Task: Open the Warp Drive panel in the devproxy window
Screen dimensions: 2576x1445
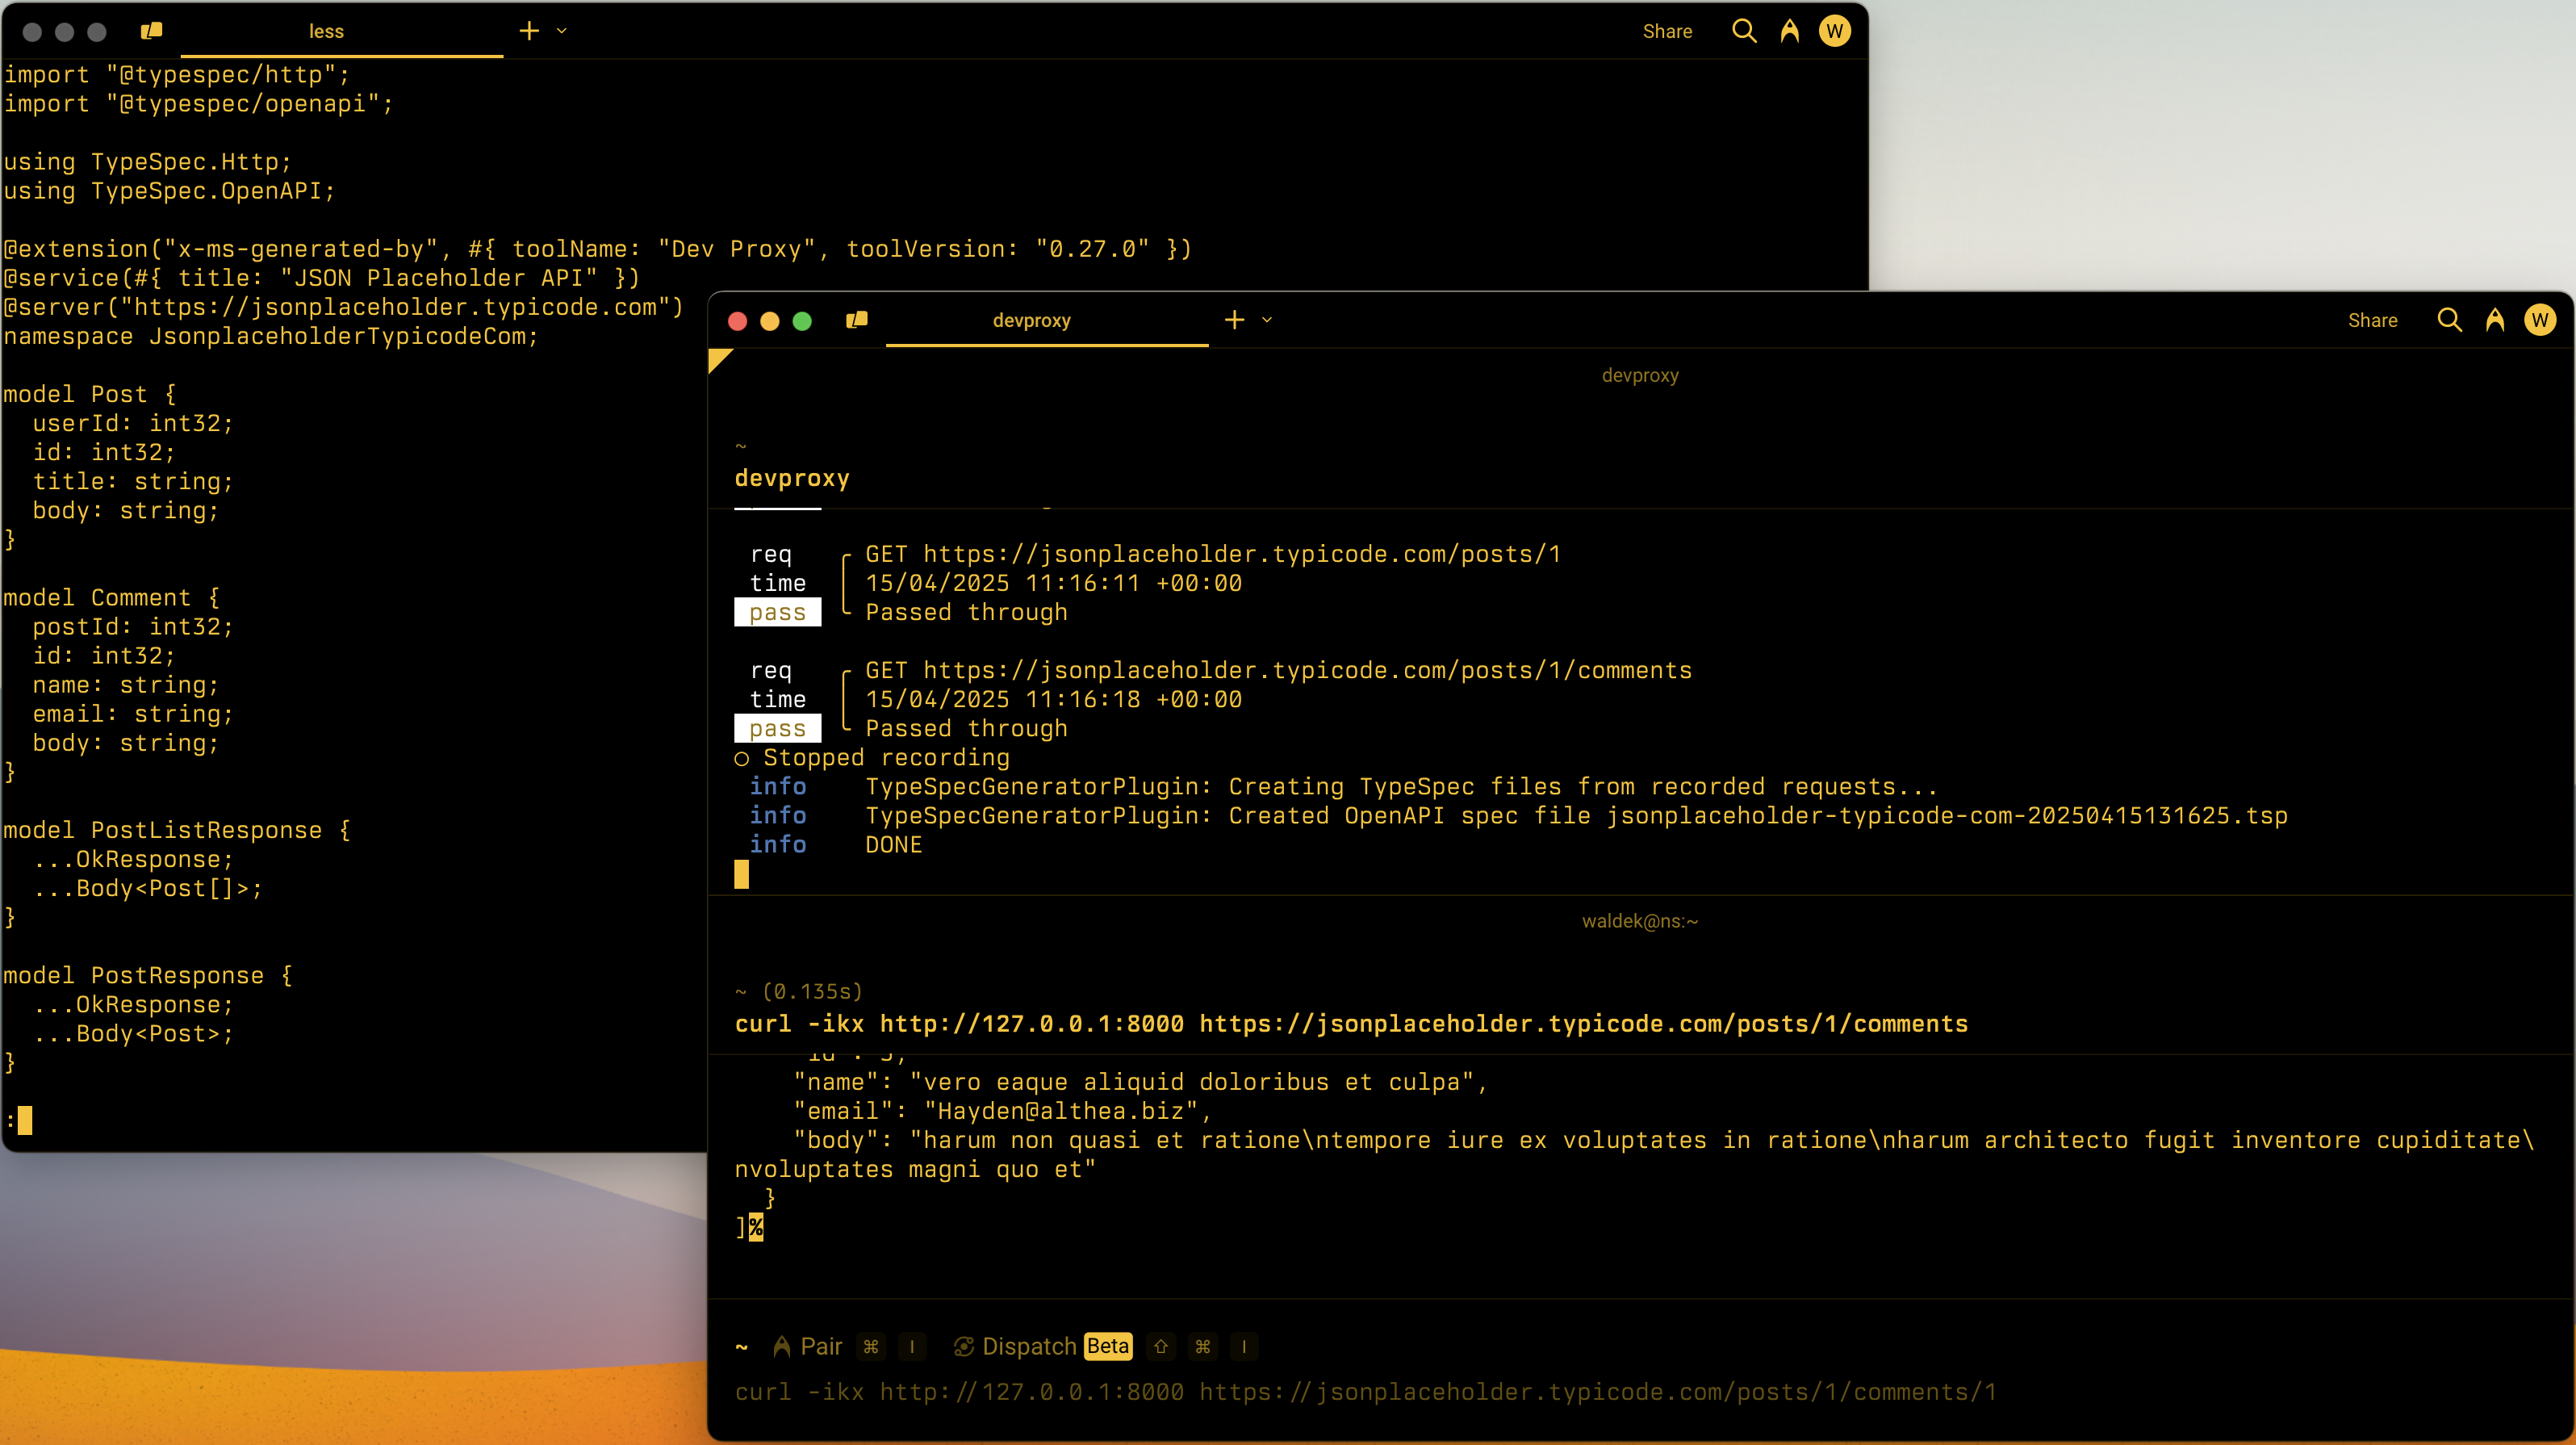Action: click(x=857, y=320)
